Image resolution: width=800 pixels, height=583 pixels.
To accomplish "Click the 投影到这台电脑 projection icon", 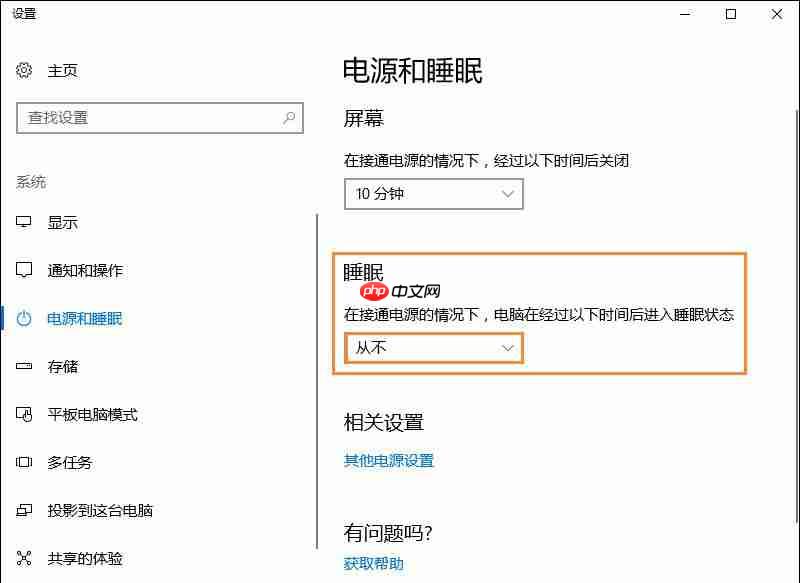I will coord(22,511).
